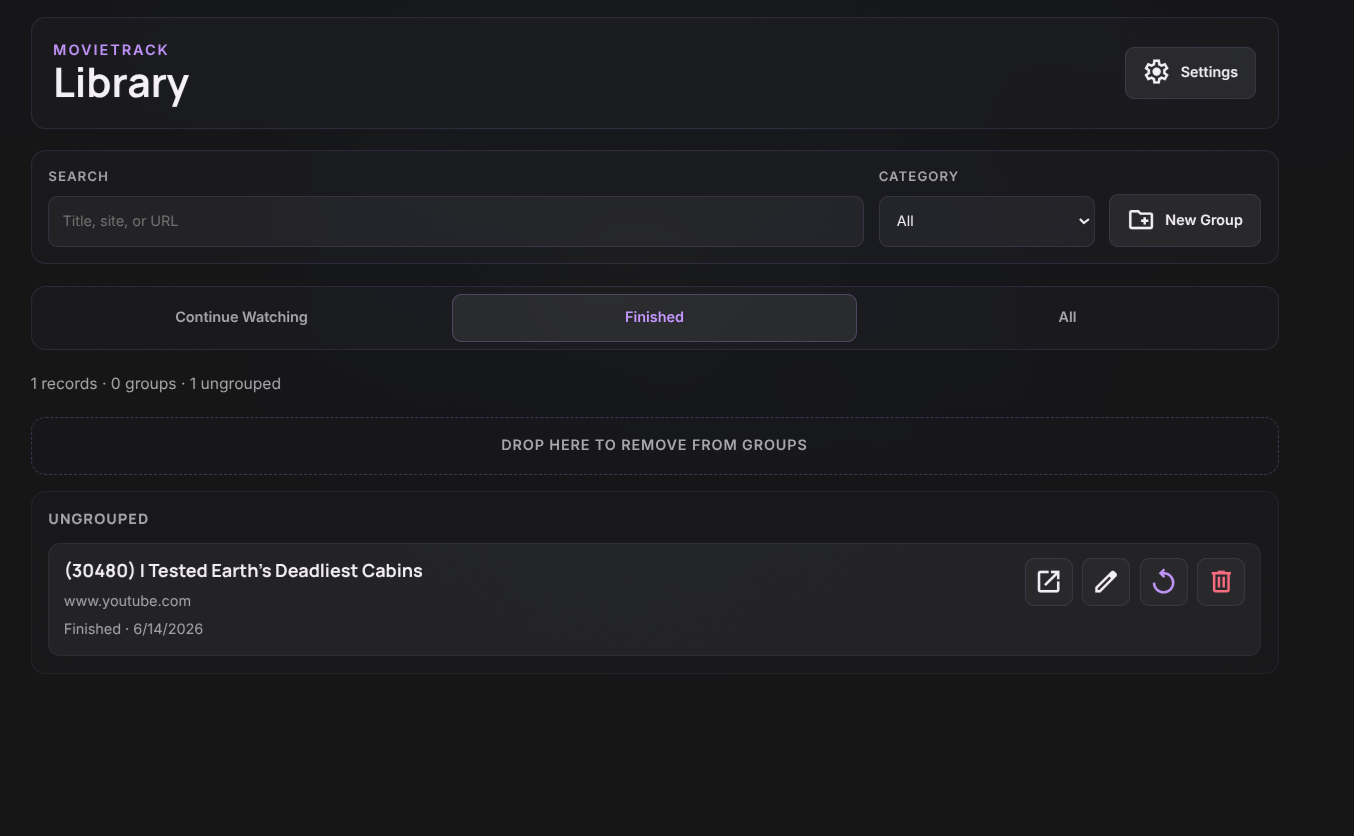Click the MovieTrack brand label
The height and width of the screenshot is (836, 1354).
(111, 50)
